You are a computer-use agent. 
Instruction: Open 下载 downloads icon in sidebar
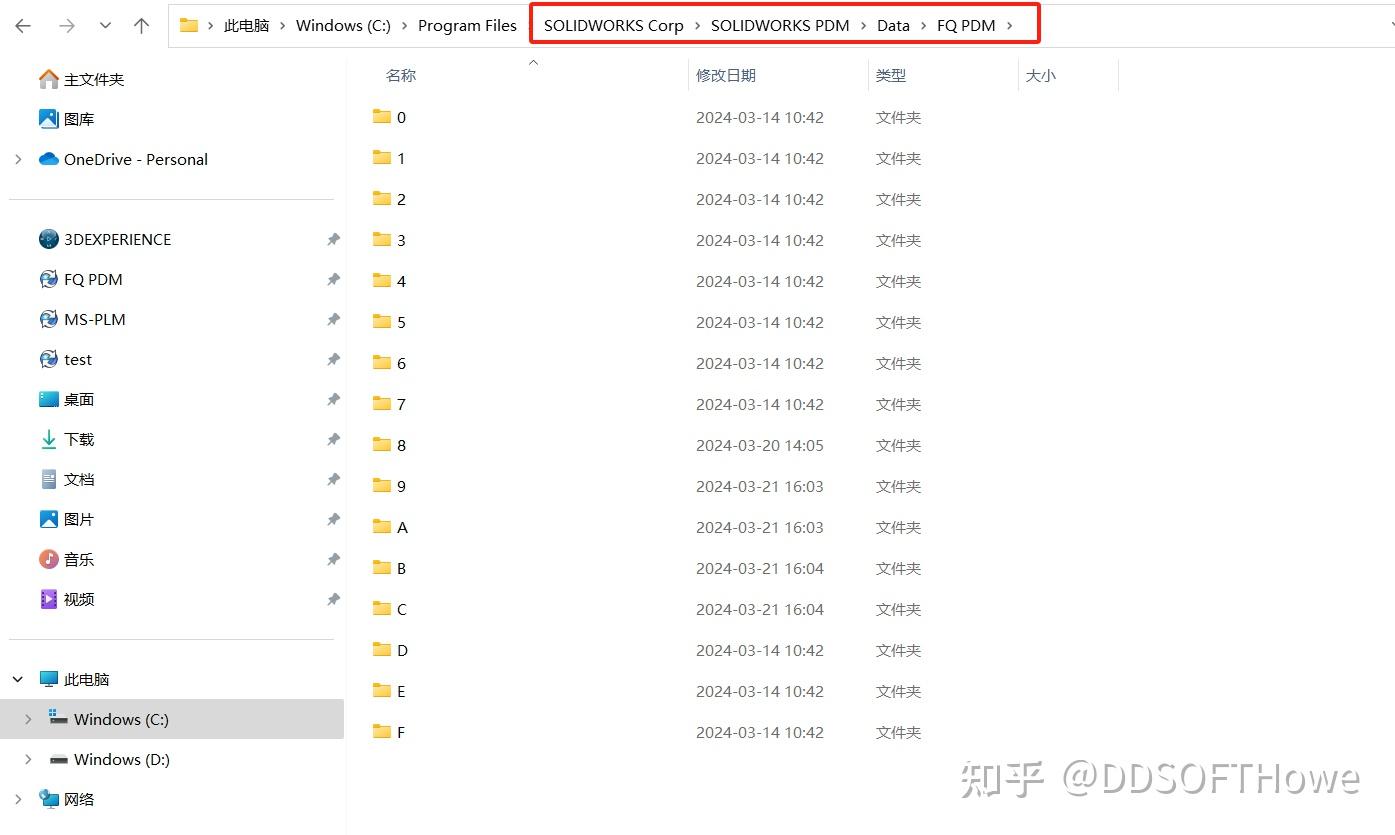(x=48, y=439)
